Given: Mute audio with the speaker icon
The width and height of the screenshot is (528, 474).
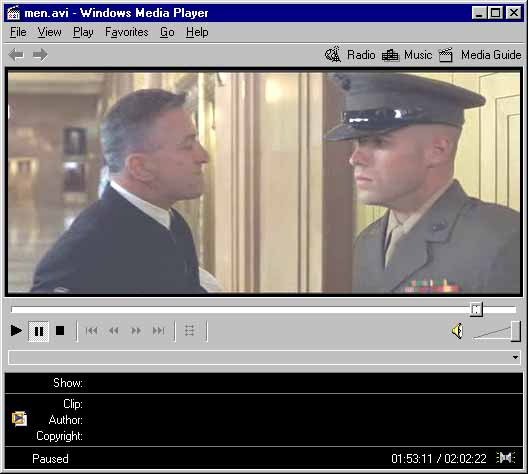Looking at the screenshot, I should 457,331.
